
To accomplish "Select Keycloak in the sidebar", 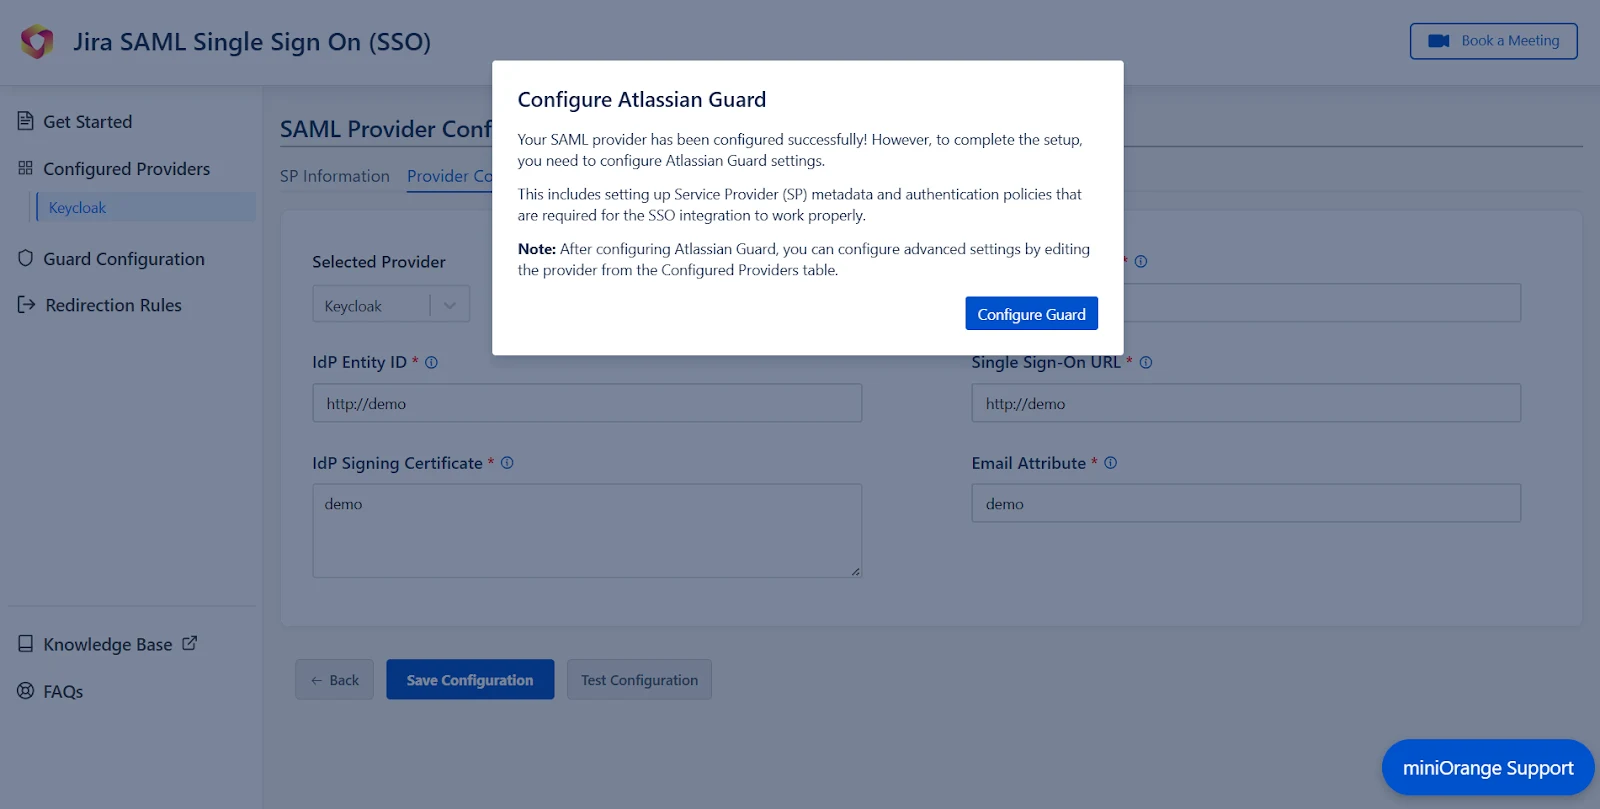I will pos(77,207).
